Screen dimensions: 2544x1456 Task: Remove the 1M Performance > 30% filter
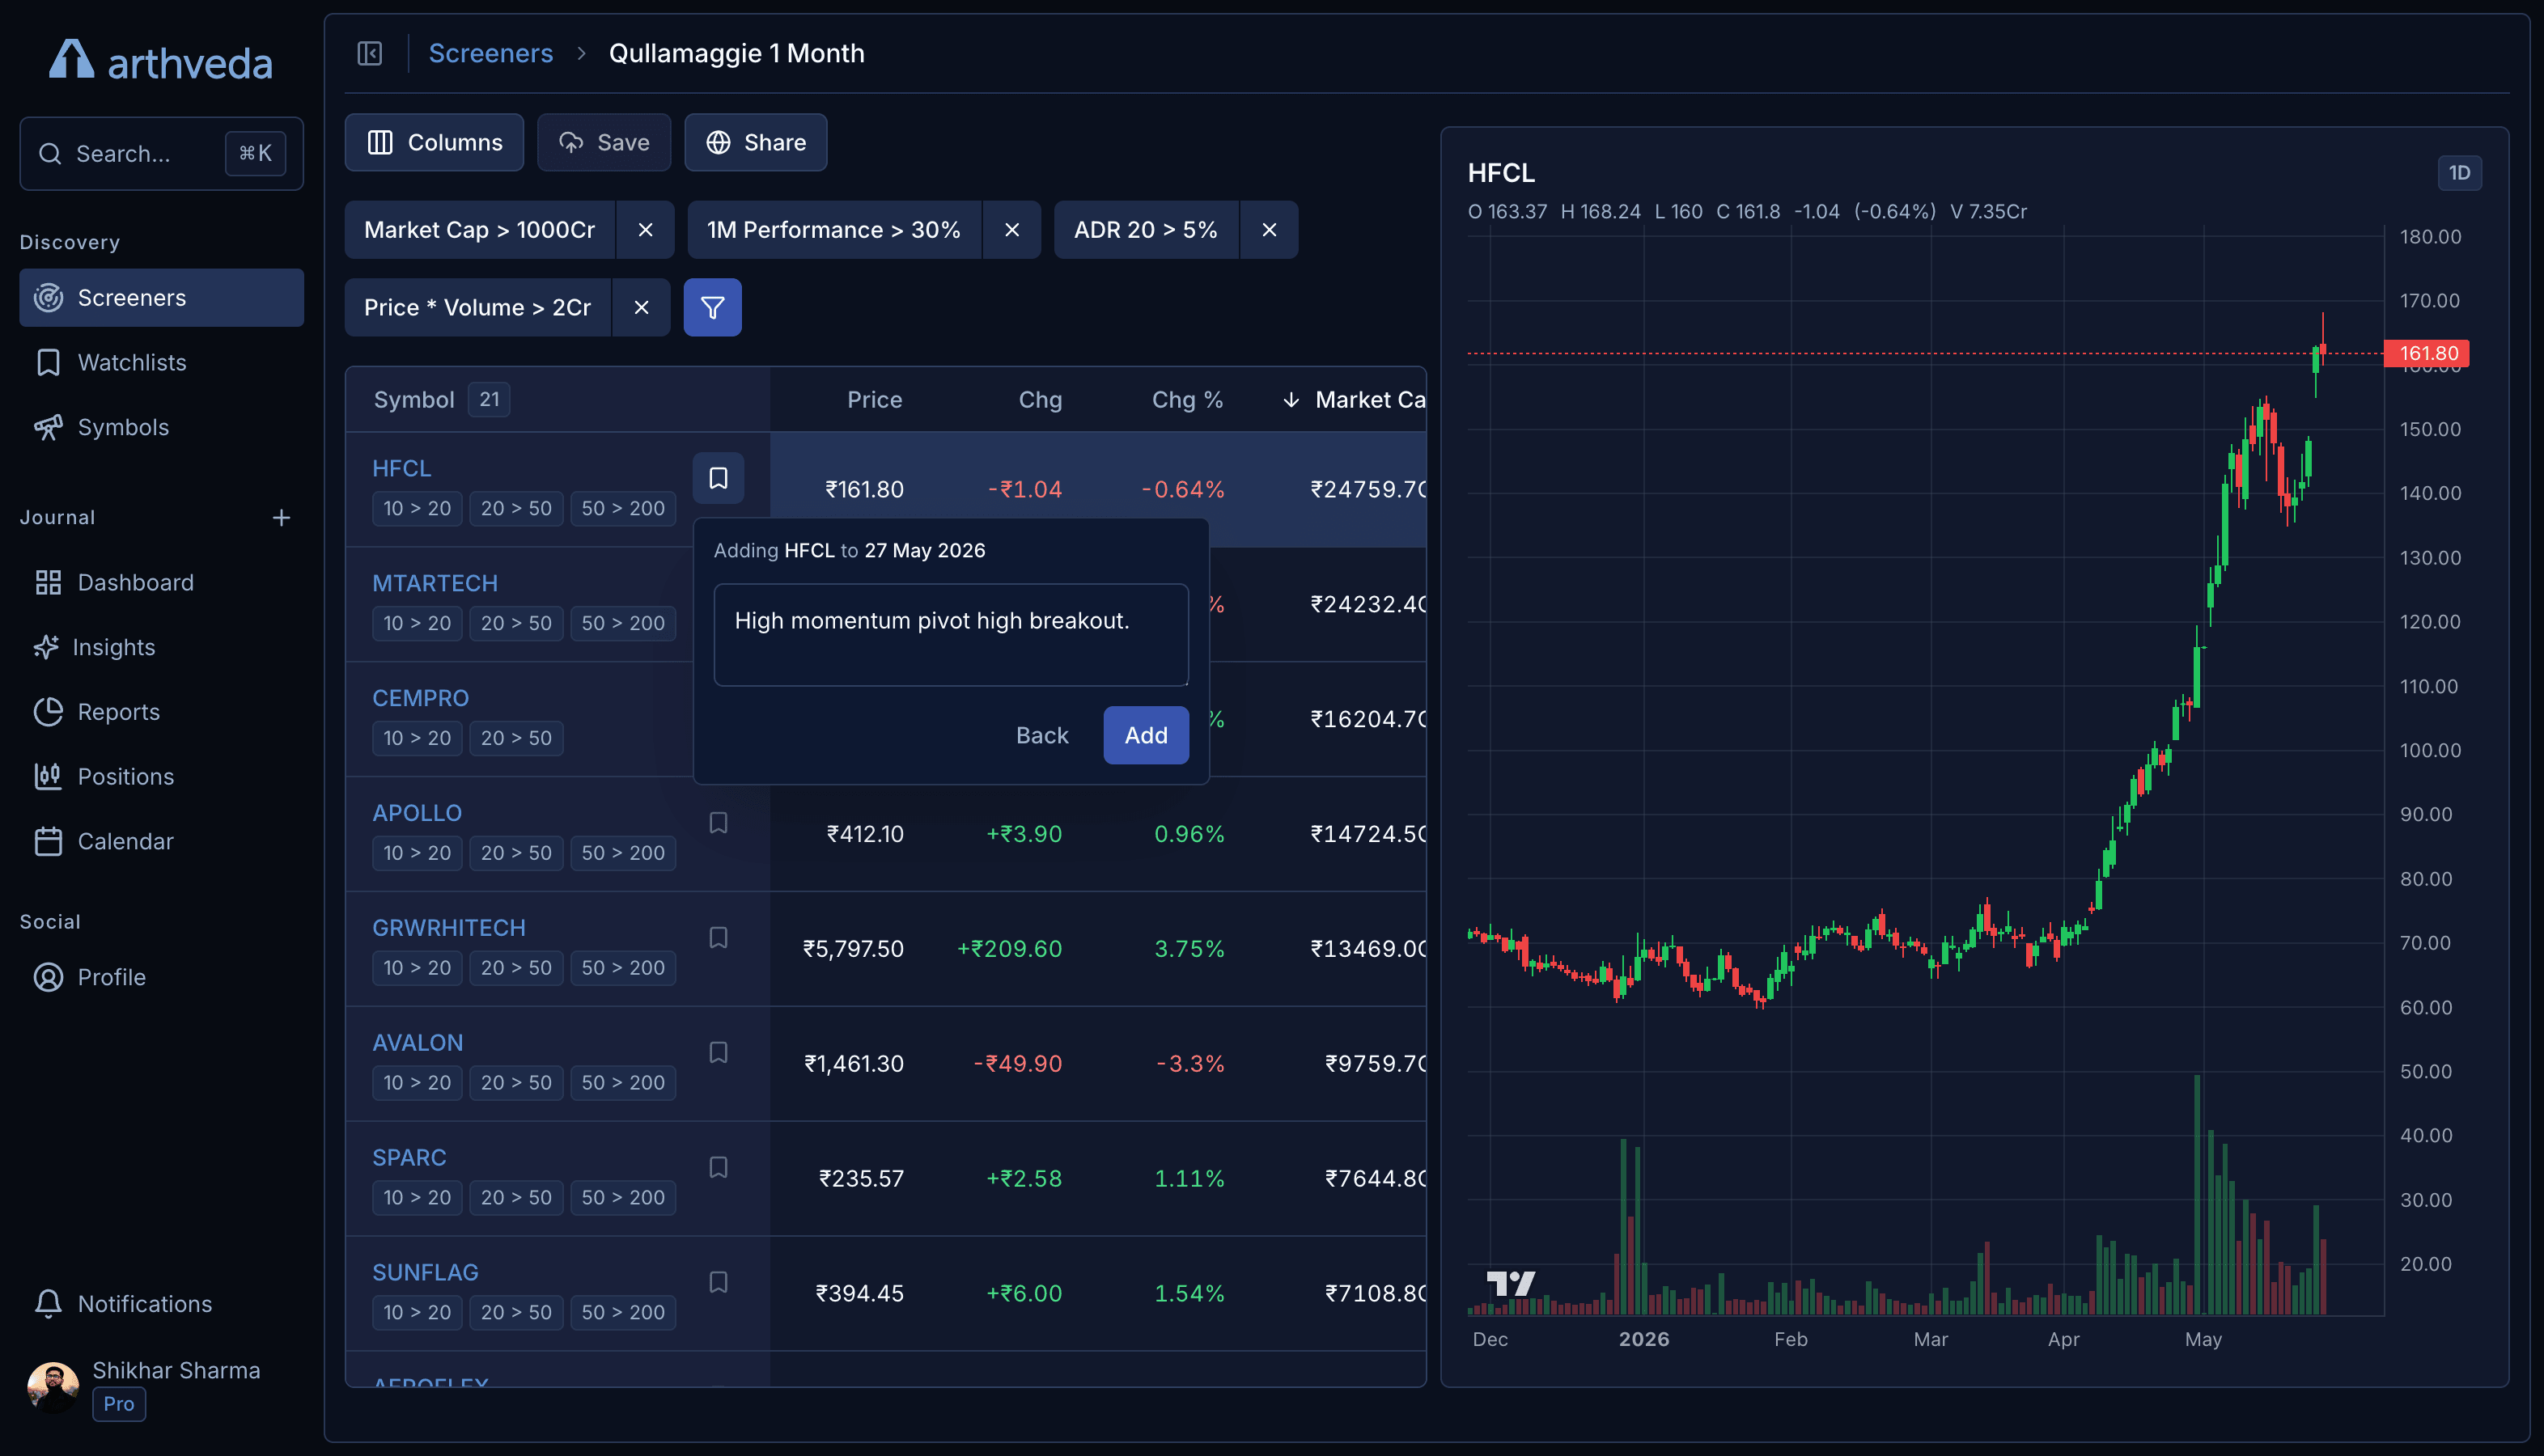pos(1012,230)
